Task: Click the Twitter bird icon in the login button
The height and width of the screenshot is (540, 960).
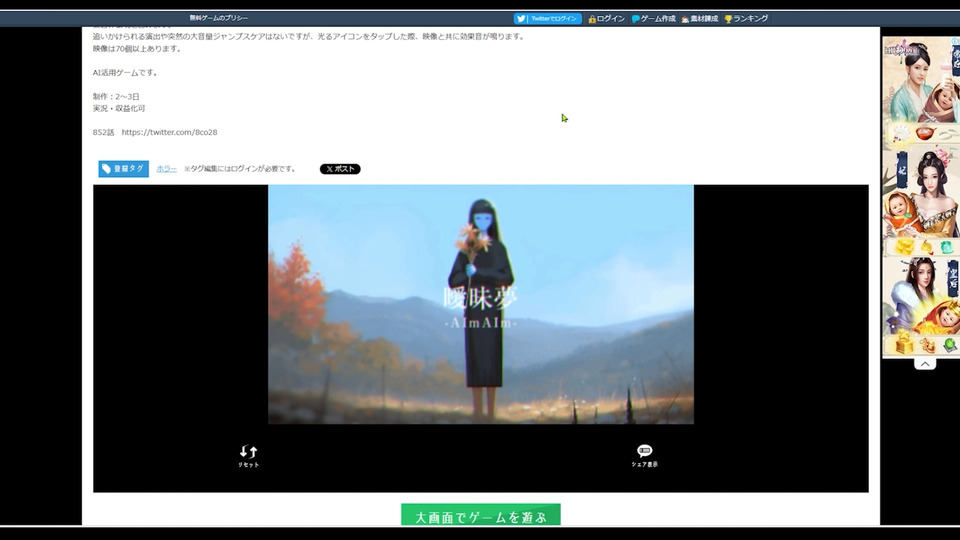Action: point(521,18)
